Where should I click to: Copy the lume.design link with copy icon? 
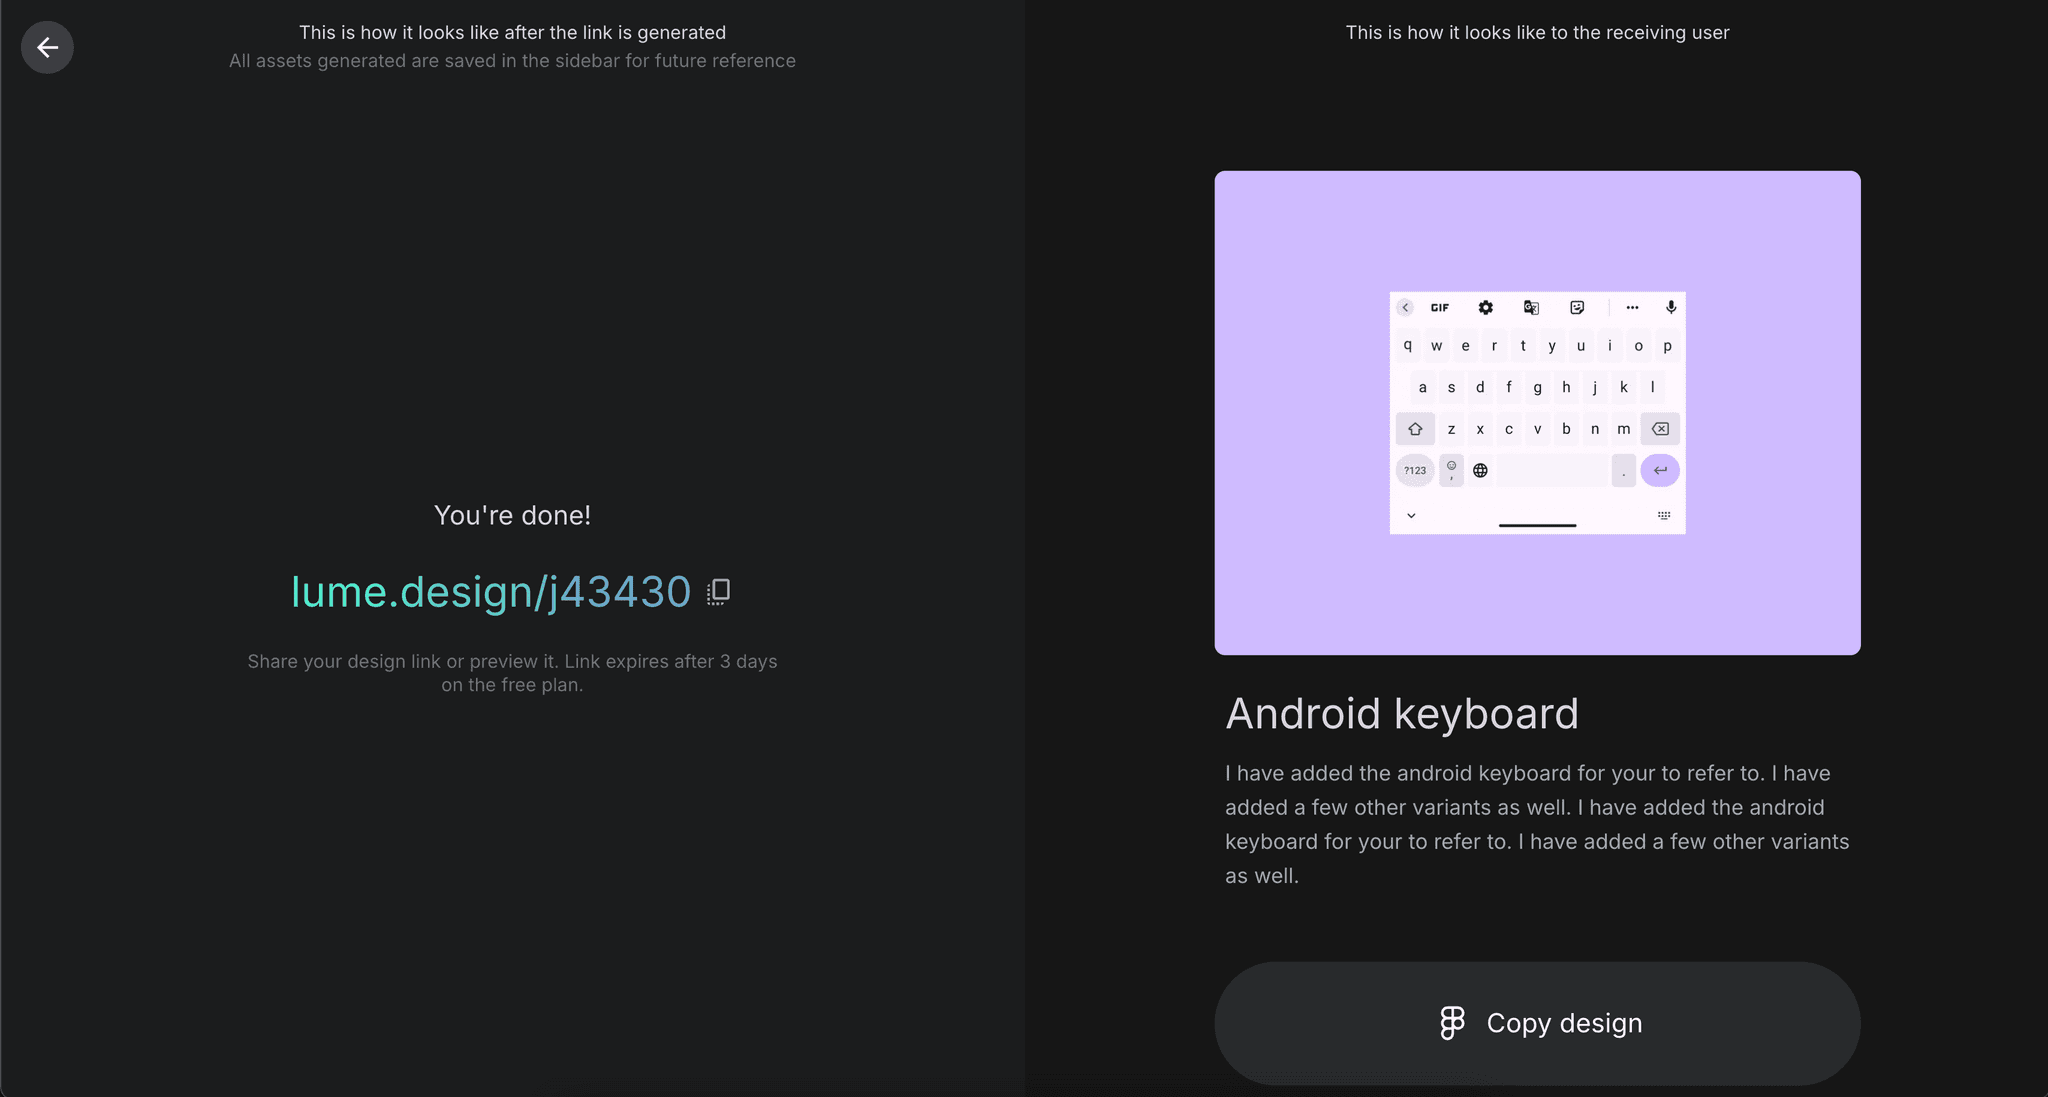[718, 592]
